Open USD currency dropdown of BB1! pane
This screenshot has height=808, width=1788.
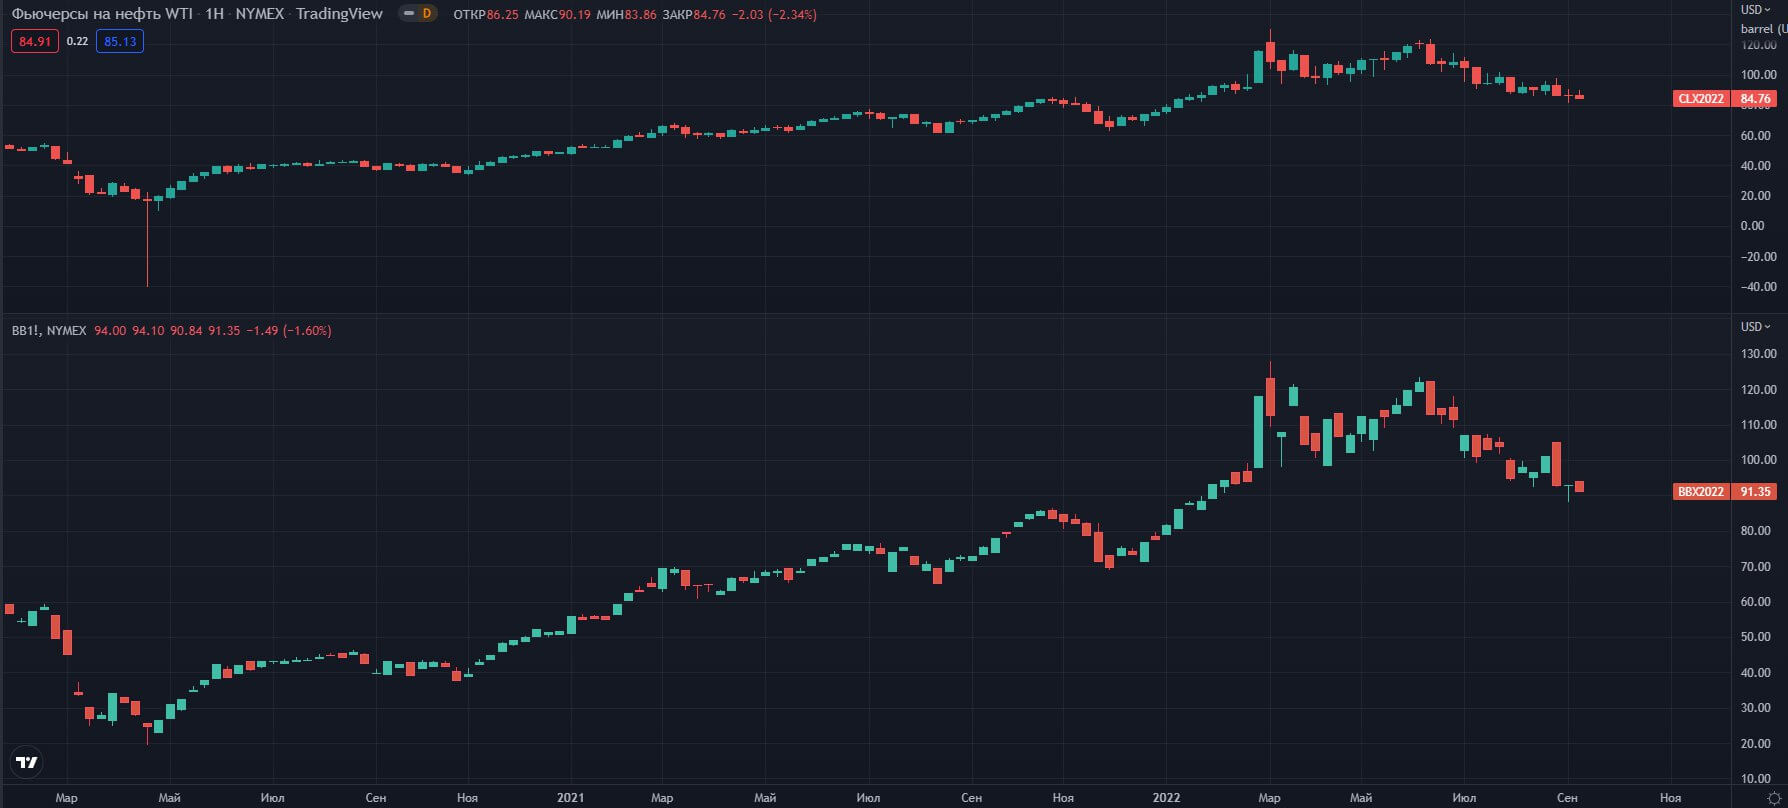point(1755,327)
